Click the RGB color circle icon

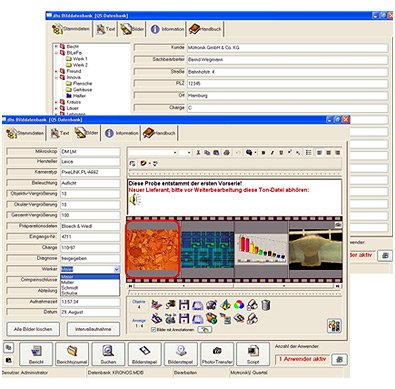tap(239, 305)
